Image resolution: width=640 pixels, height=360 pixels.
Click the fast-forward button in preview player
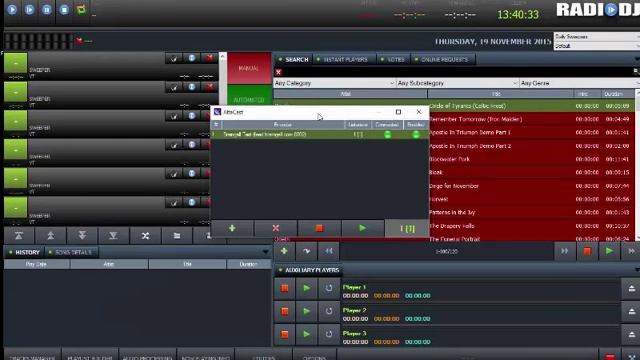[x=564, y=251]
